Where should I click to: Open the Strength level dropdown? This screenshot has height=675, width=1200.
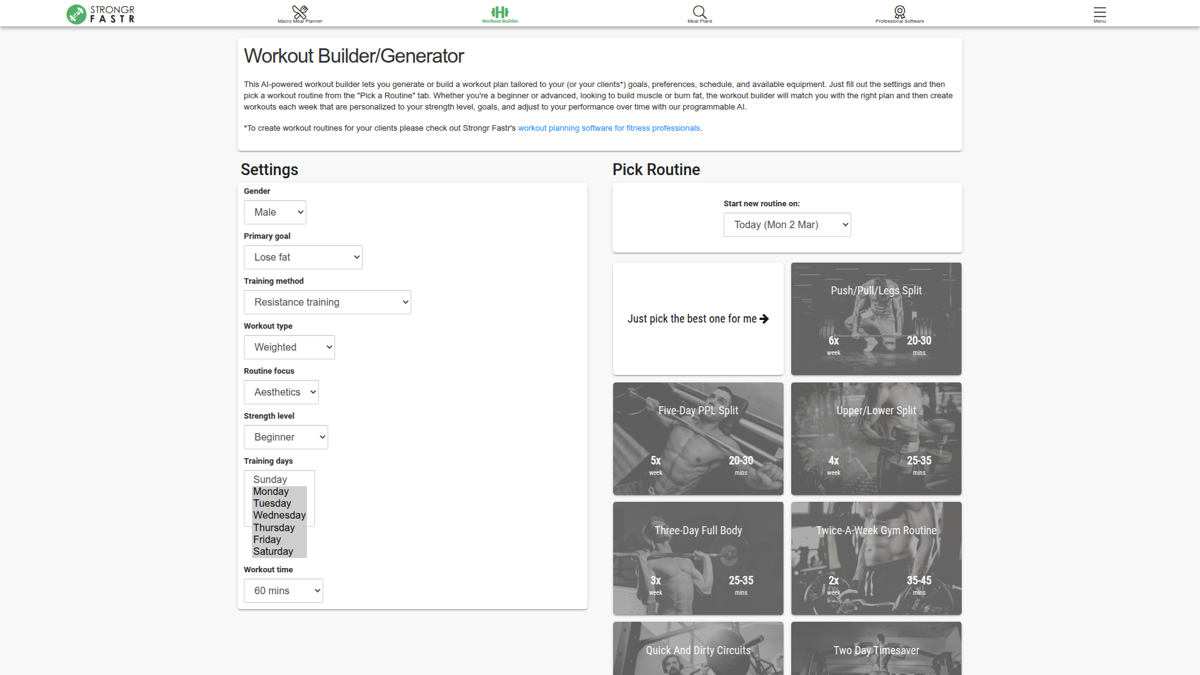[285, 436]
